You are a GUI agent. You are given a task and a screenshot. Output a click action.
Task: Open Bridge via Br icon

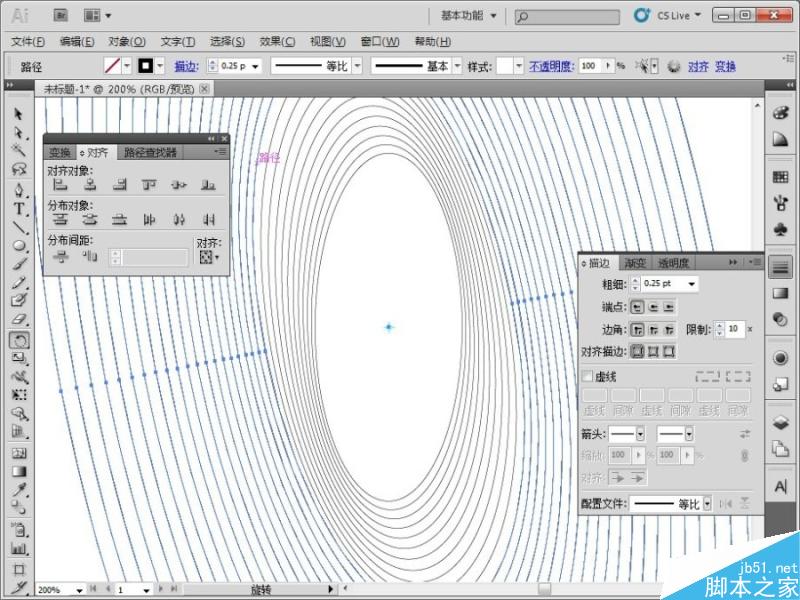coord(61,15)
